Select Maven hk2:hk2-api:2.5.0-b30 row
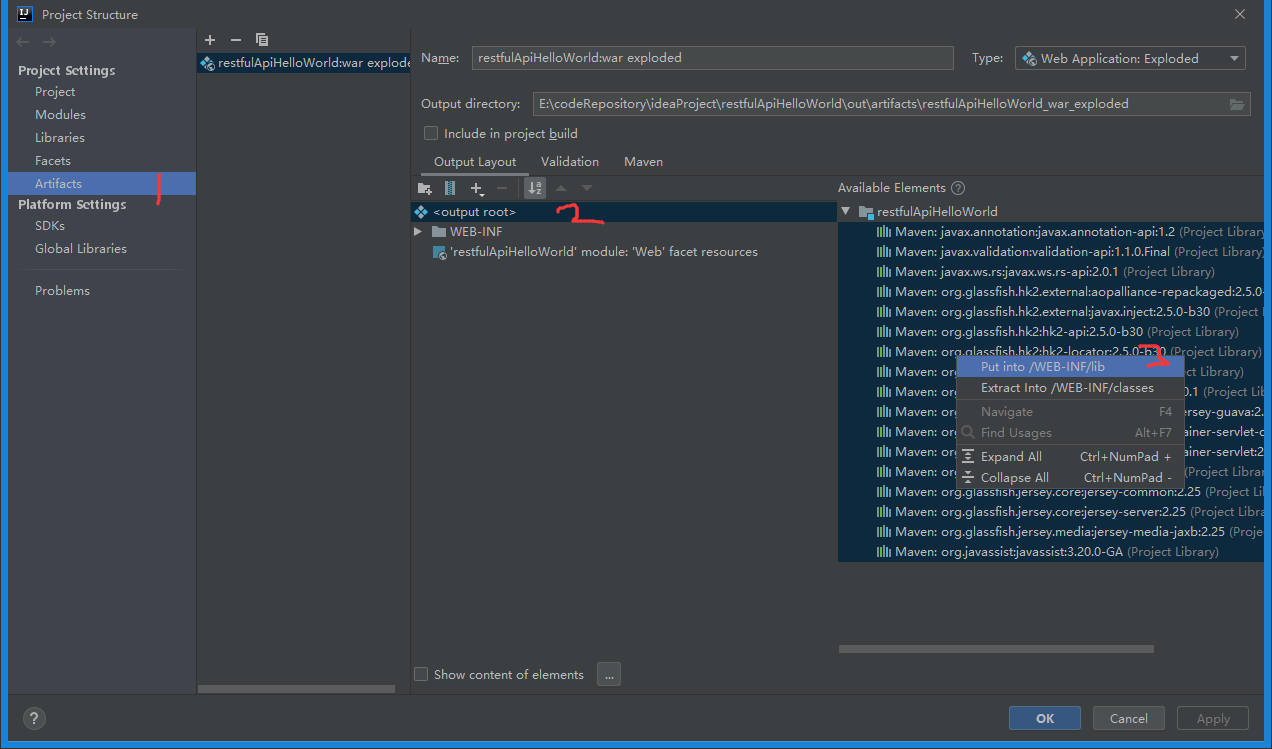 coord(1051,332)
